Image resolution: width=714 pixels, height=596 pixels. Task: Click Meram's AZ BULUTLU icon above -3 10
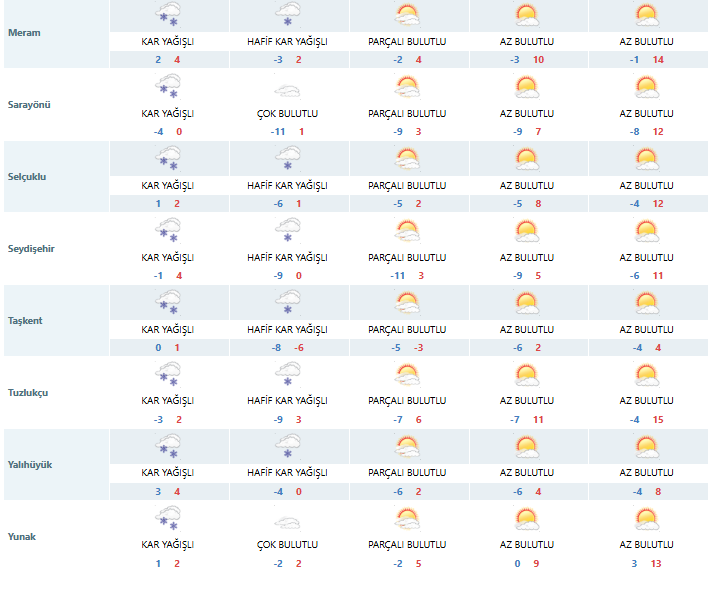527,16
